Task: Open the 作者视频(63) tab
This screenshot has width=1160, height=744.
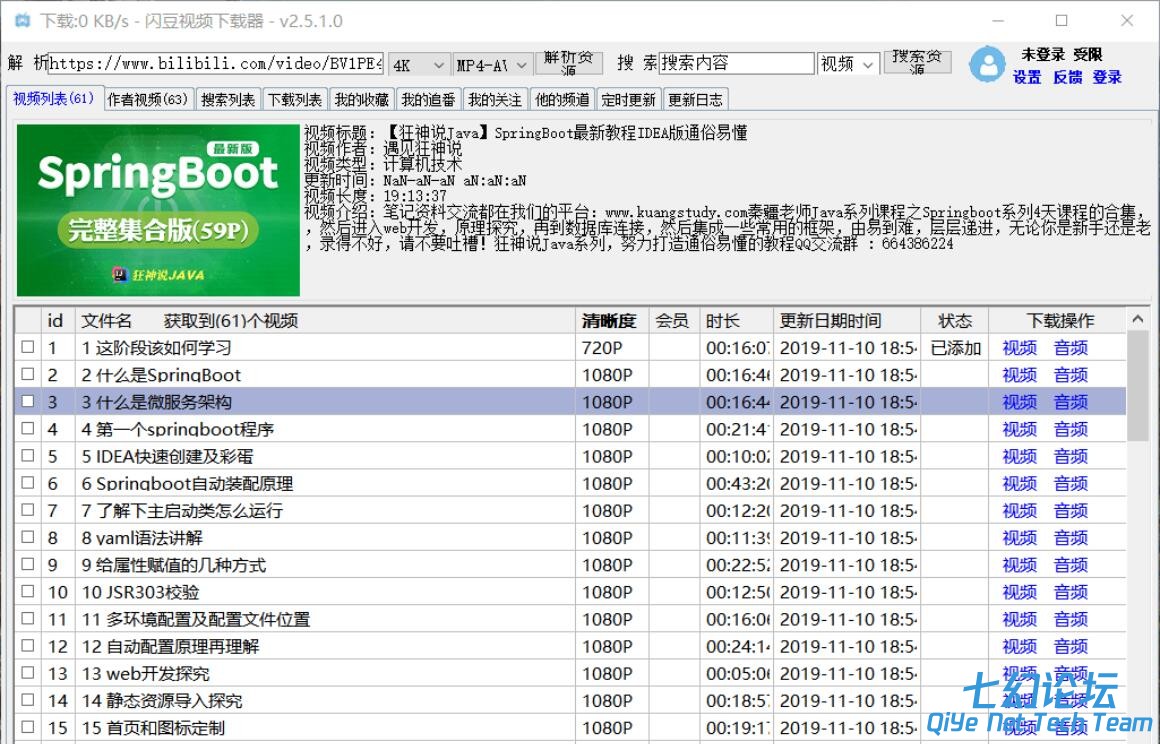Action: [x=148, y=99]
